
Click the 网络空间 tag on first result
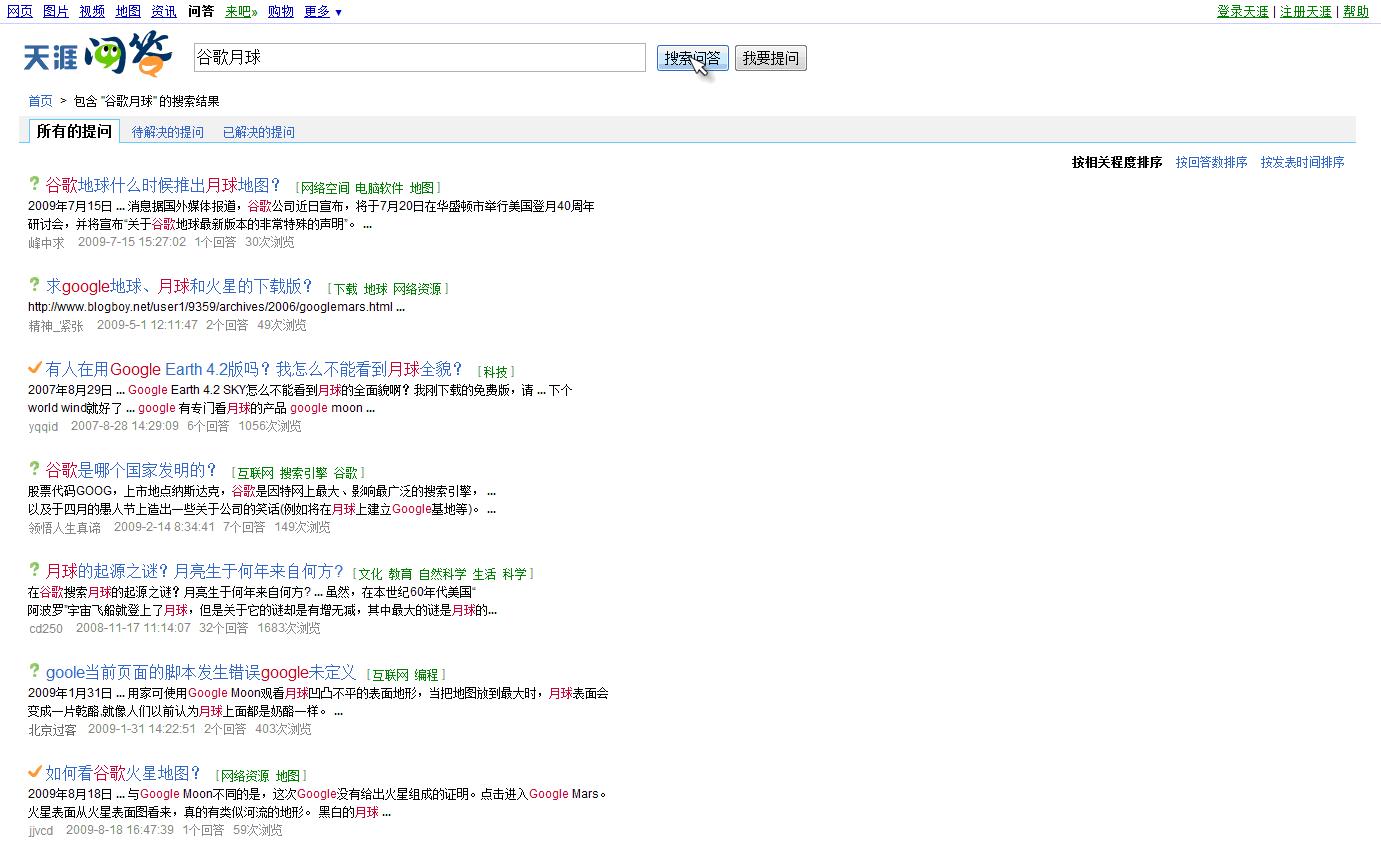[x=325, y=188]
